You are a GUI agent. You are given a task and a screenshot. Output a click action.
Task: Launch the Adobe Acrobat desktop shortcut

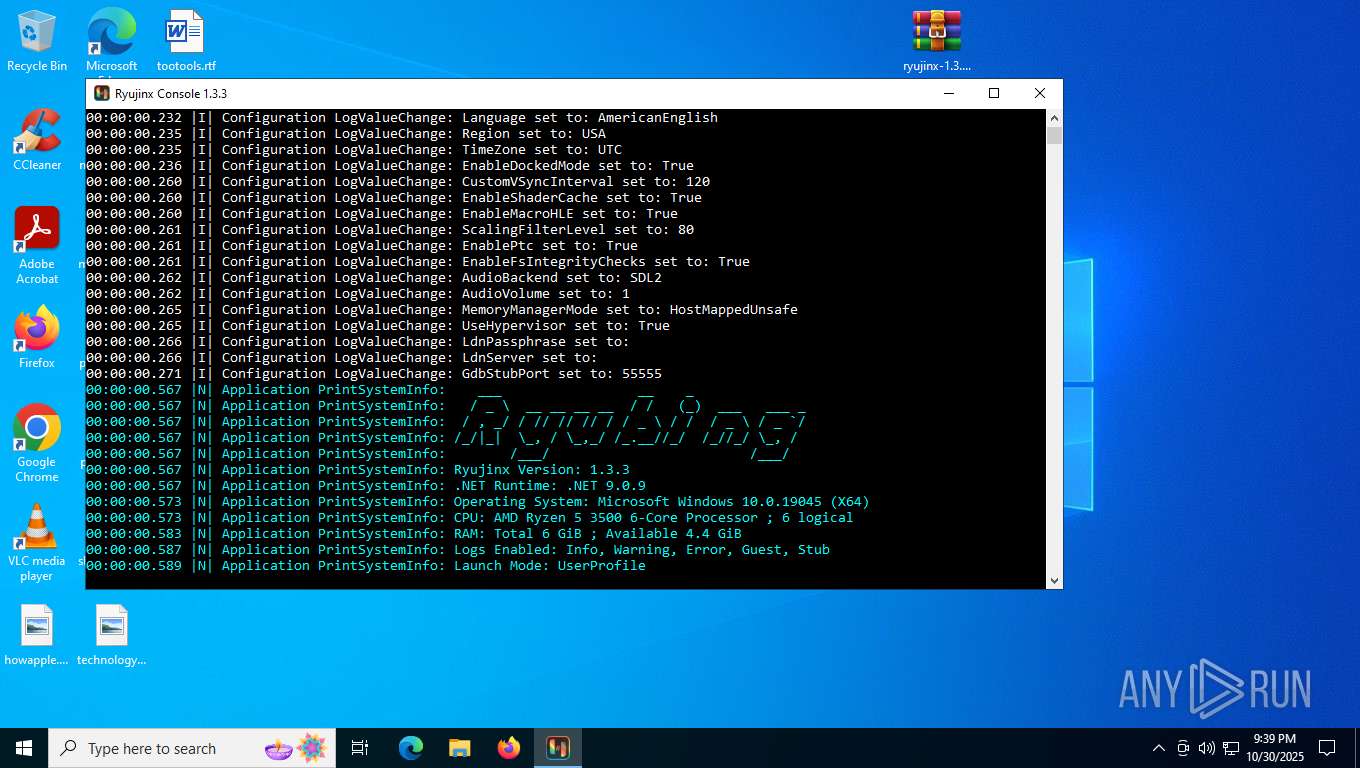point(37,245)
